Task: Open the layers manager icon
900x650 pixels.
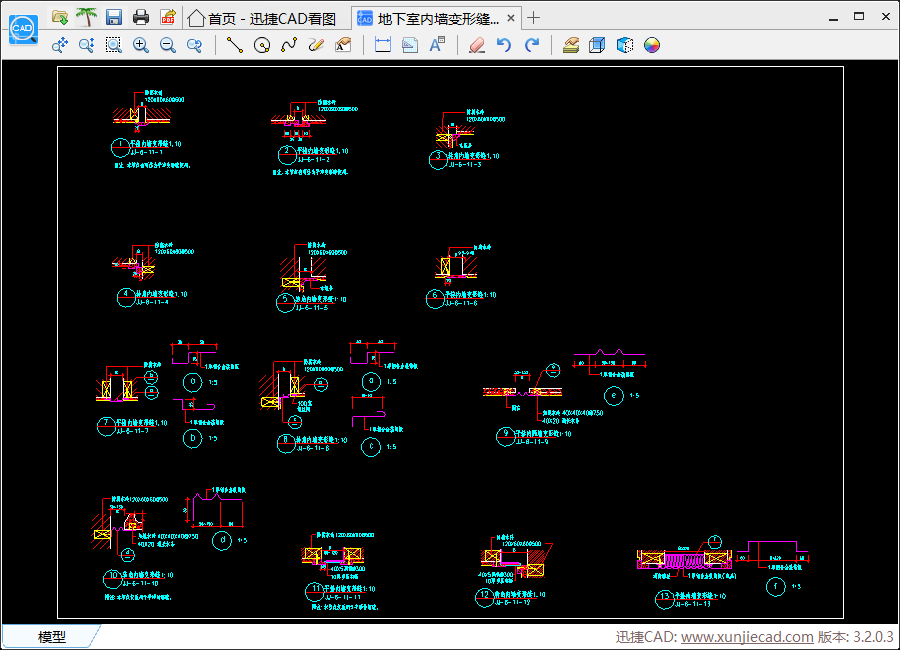Action: (x=571, y=45)
